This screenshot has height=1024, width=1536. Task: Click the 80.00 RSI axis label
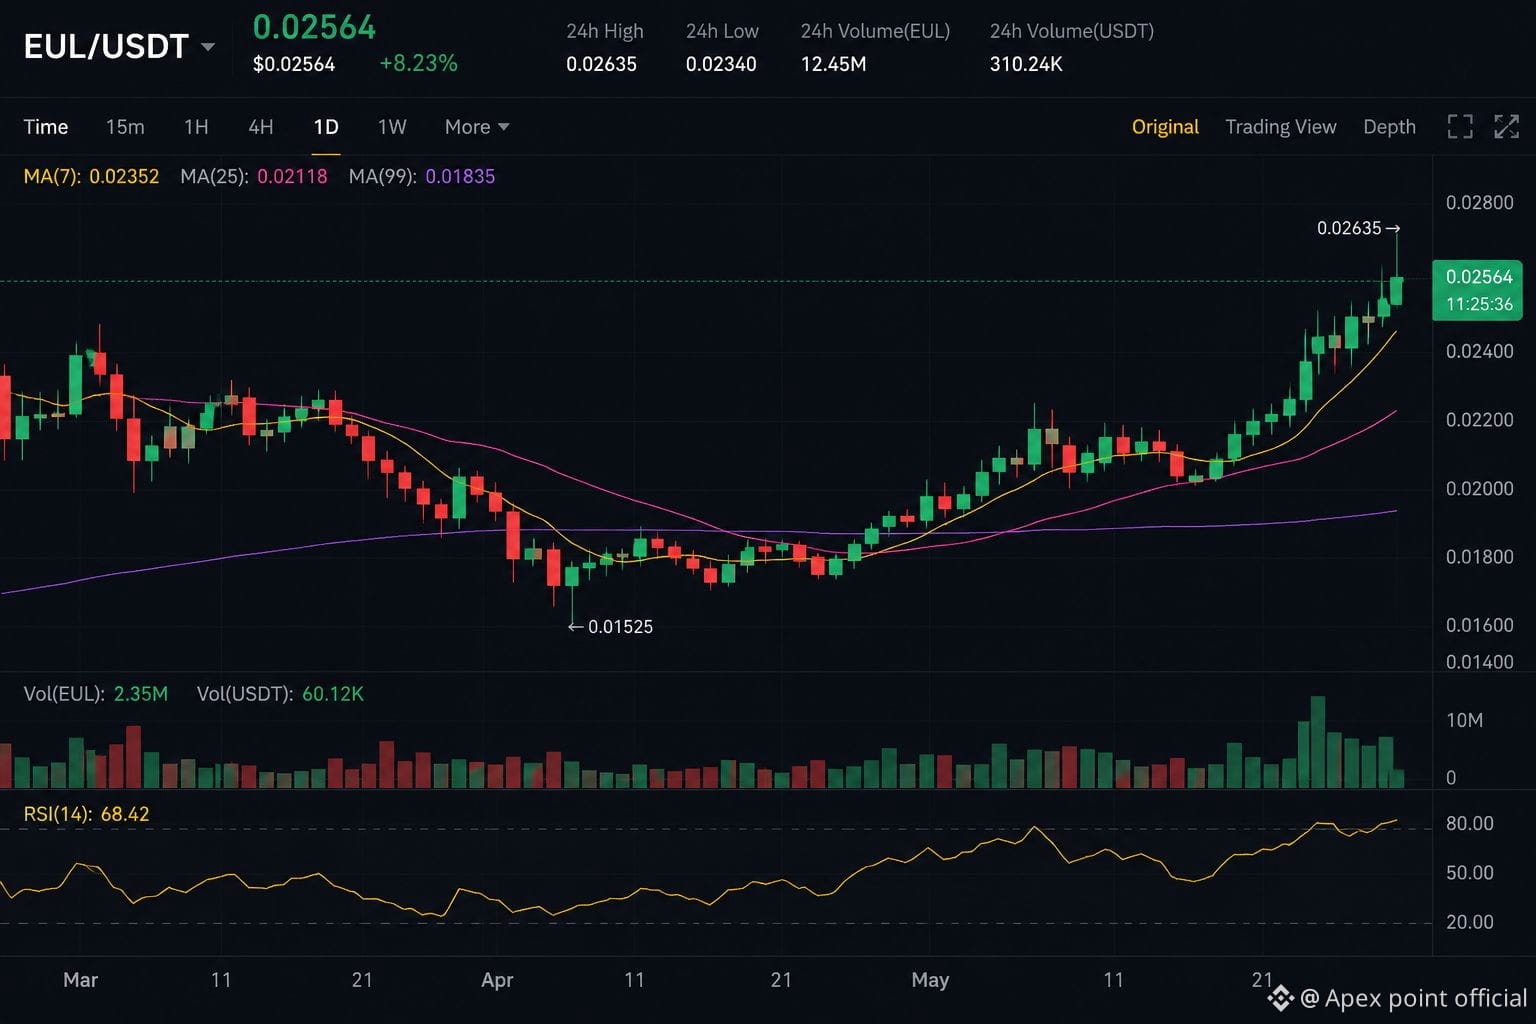[1470, 823]
